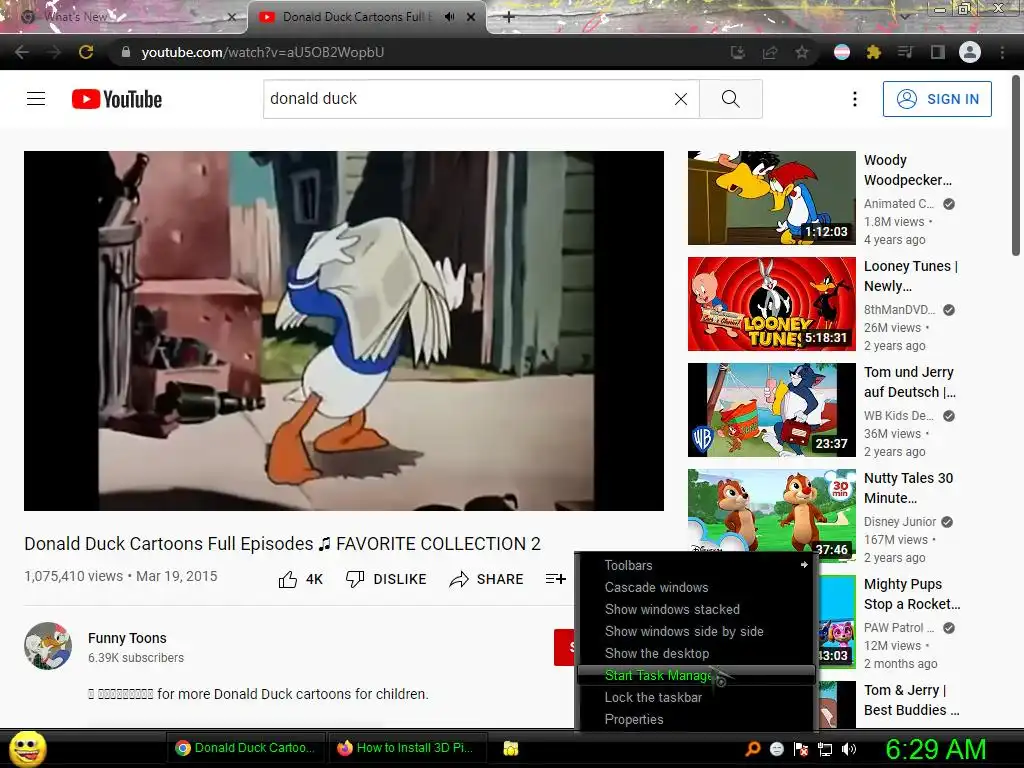1024x768 pixels.
Task: Close the What's New tab
Action: 231,18
